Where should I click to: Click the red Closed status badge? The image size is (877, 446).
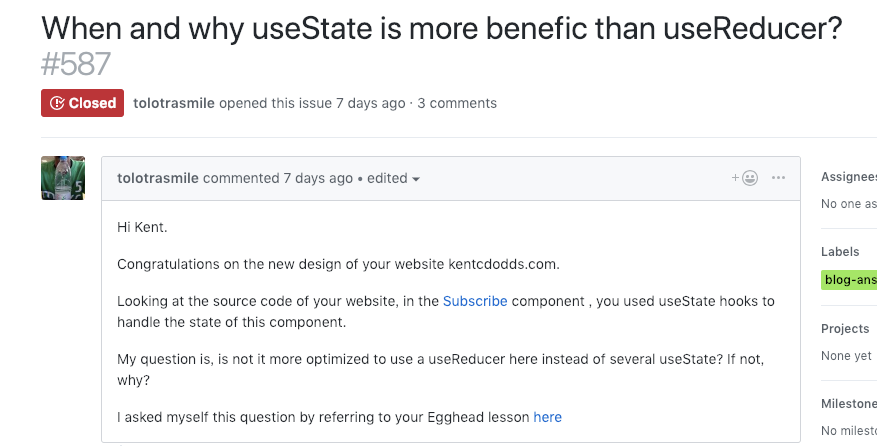(82, 103)
